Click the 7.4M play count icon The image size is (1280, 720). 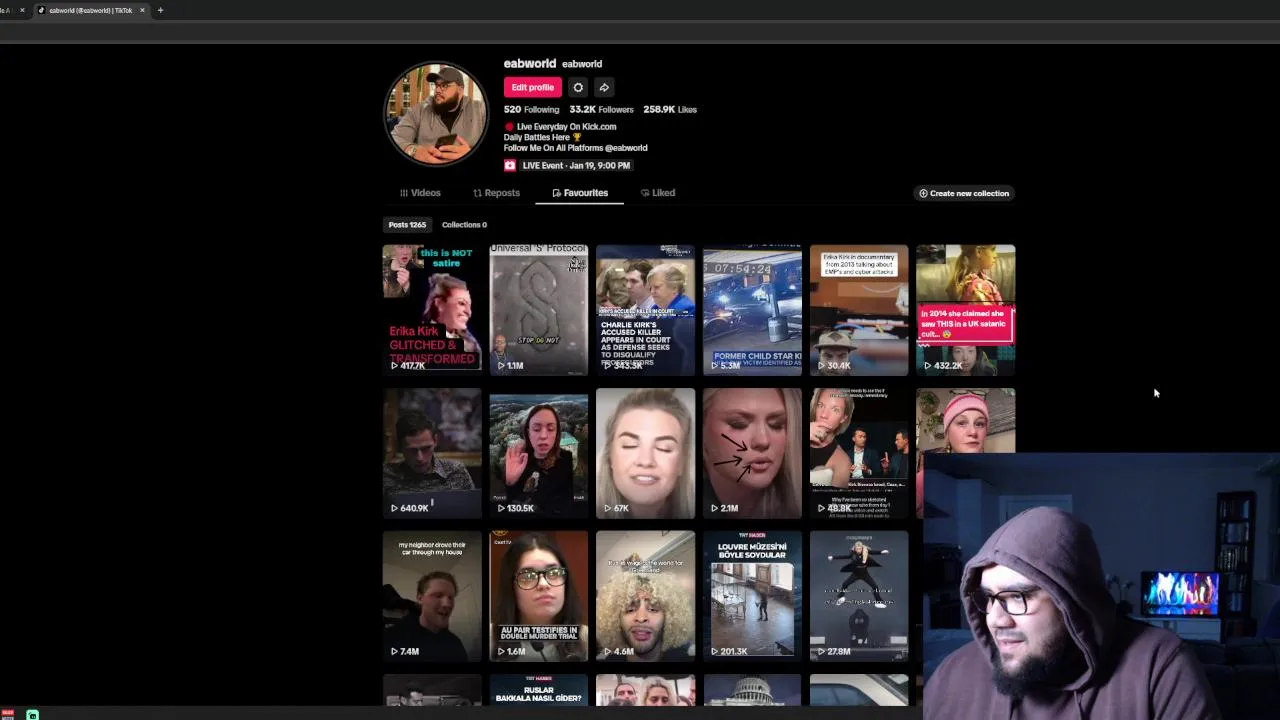point(395,651)
